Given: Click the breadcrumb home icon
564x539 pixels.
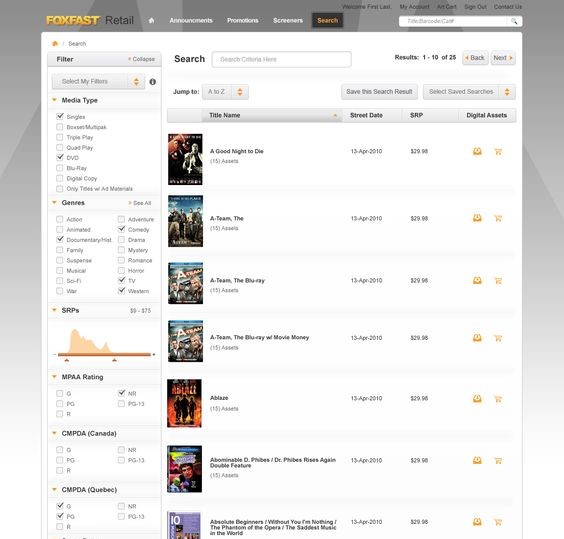Looking at the screenshot, I should pos(55,44).
